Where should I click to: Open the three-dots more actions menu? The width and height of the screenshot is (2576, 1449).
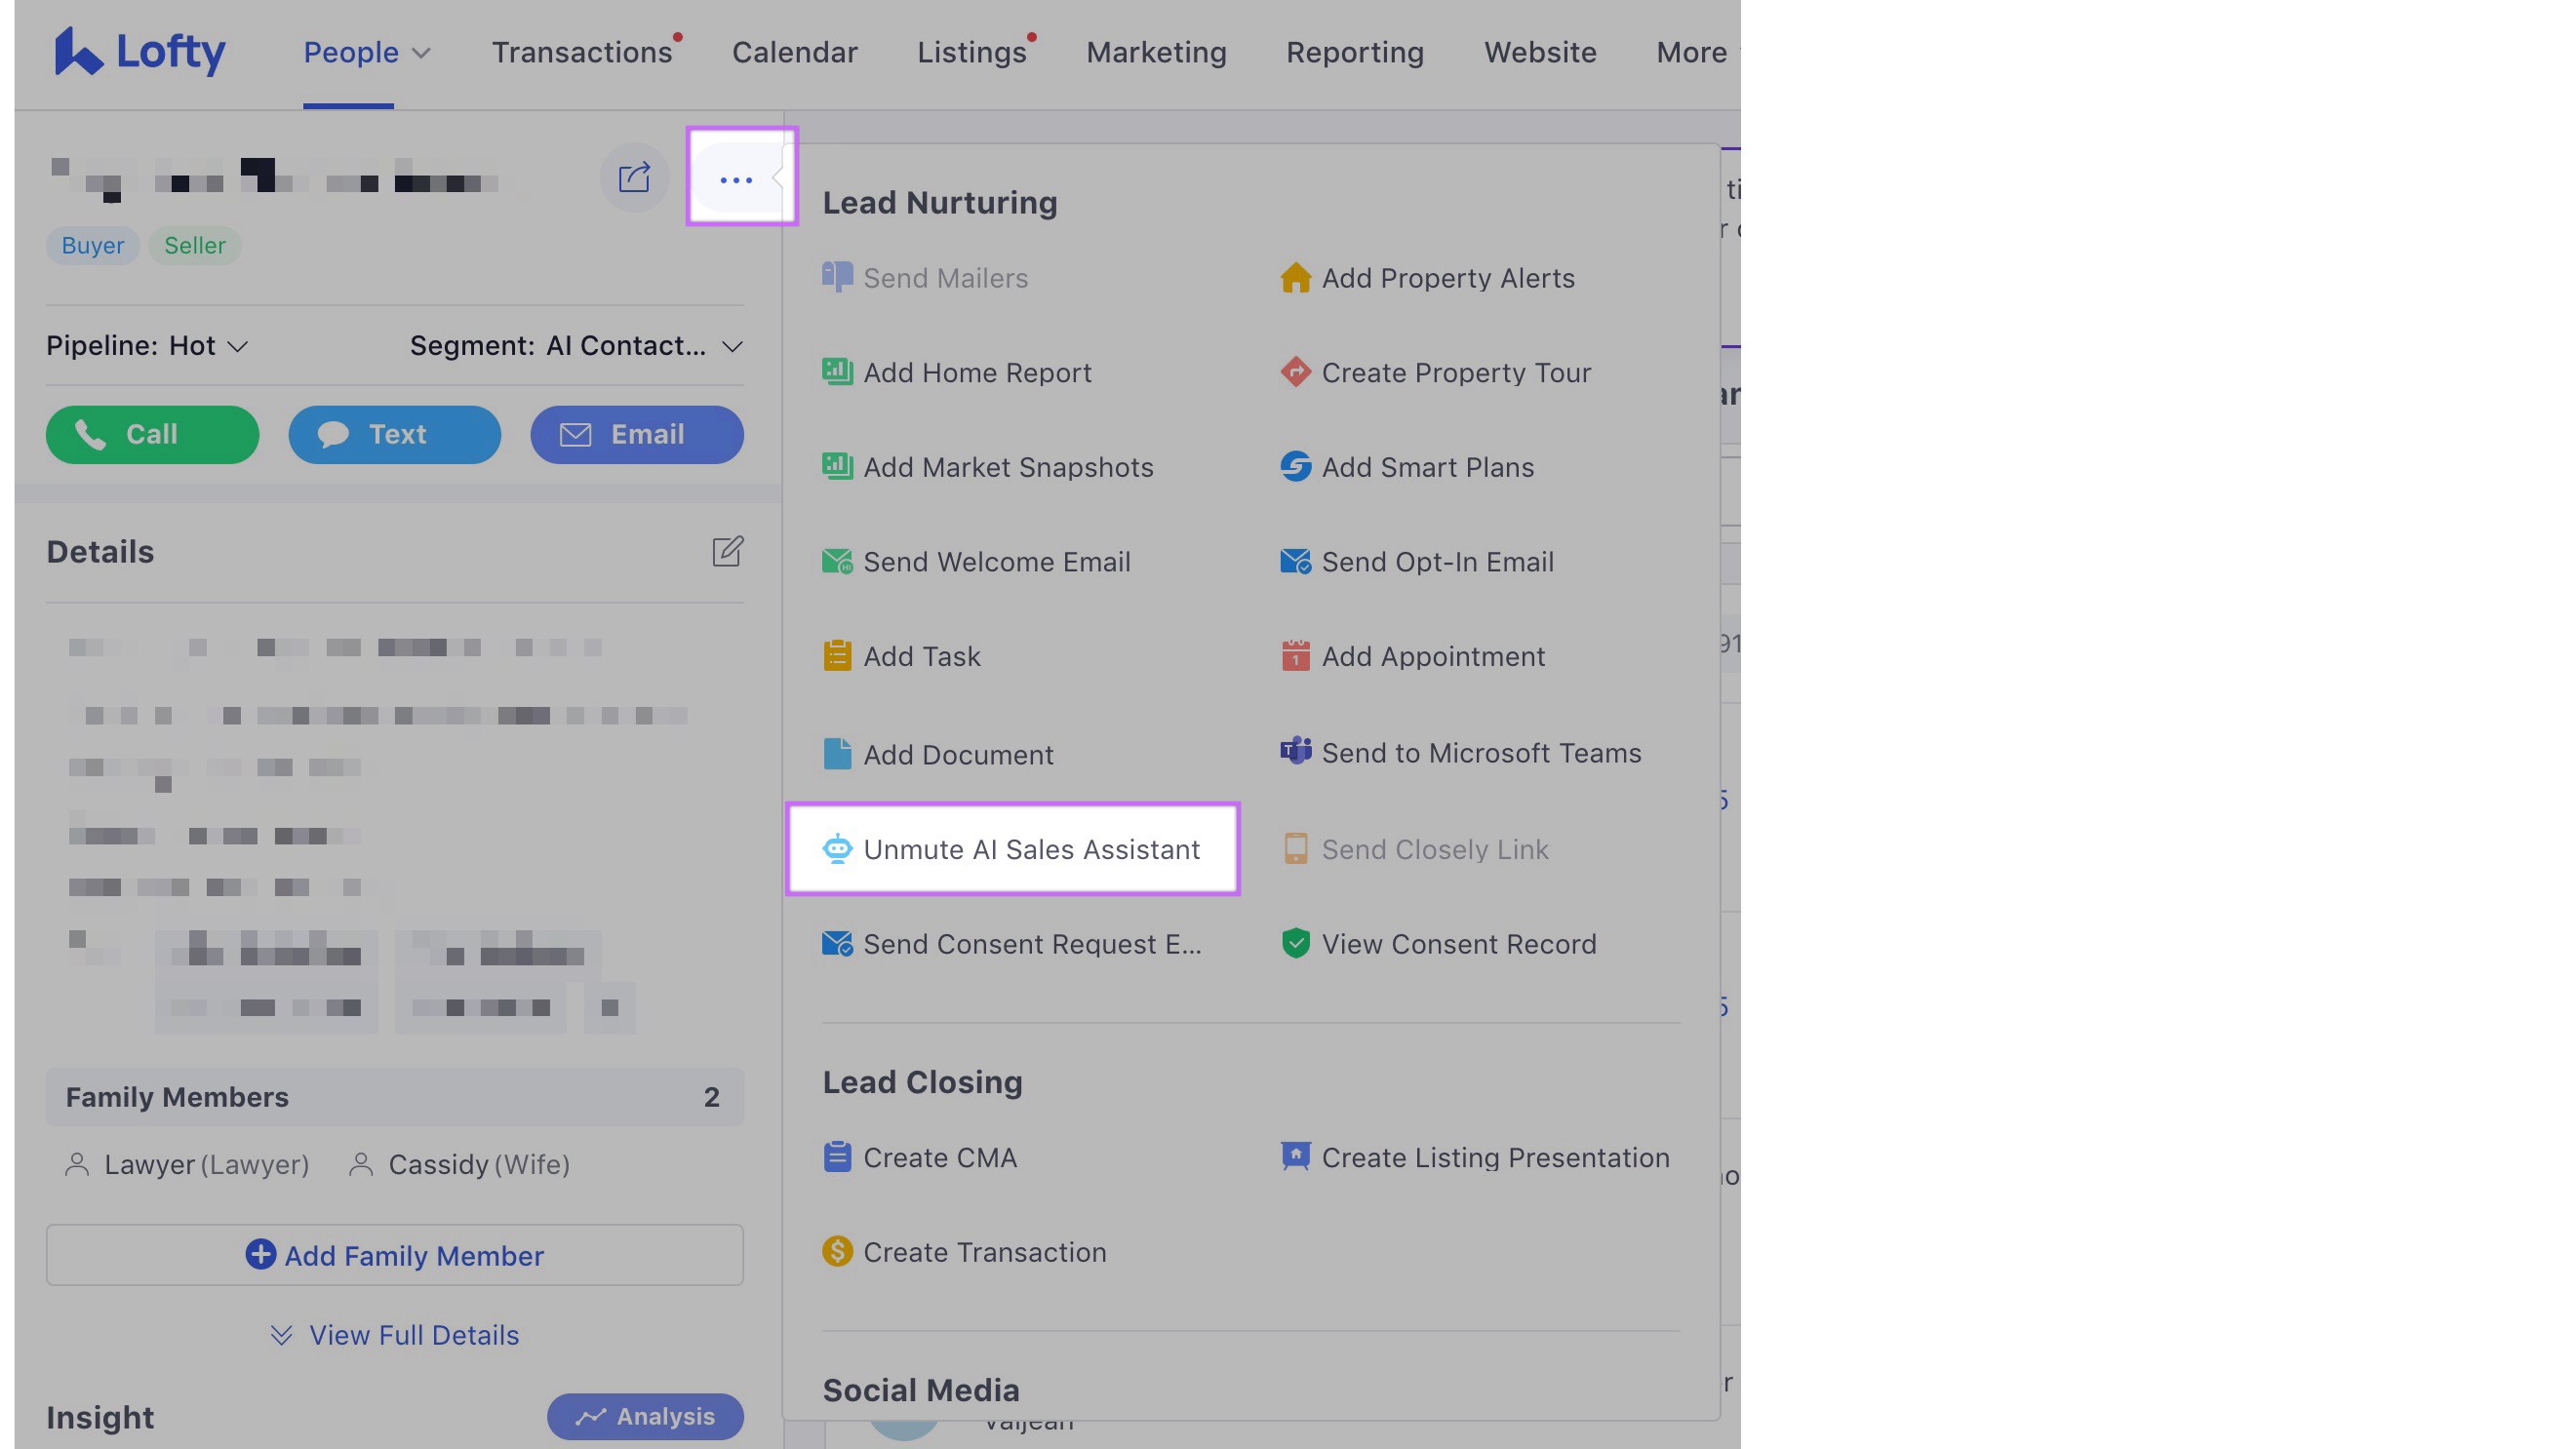[736, 180]
